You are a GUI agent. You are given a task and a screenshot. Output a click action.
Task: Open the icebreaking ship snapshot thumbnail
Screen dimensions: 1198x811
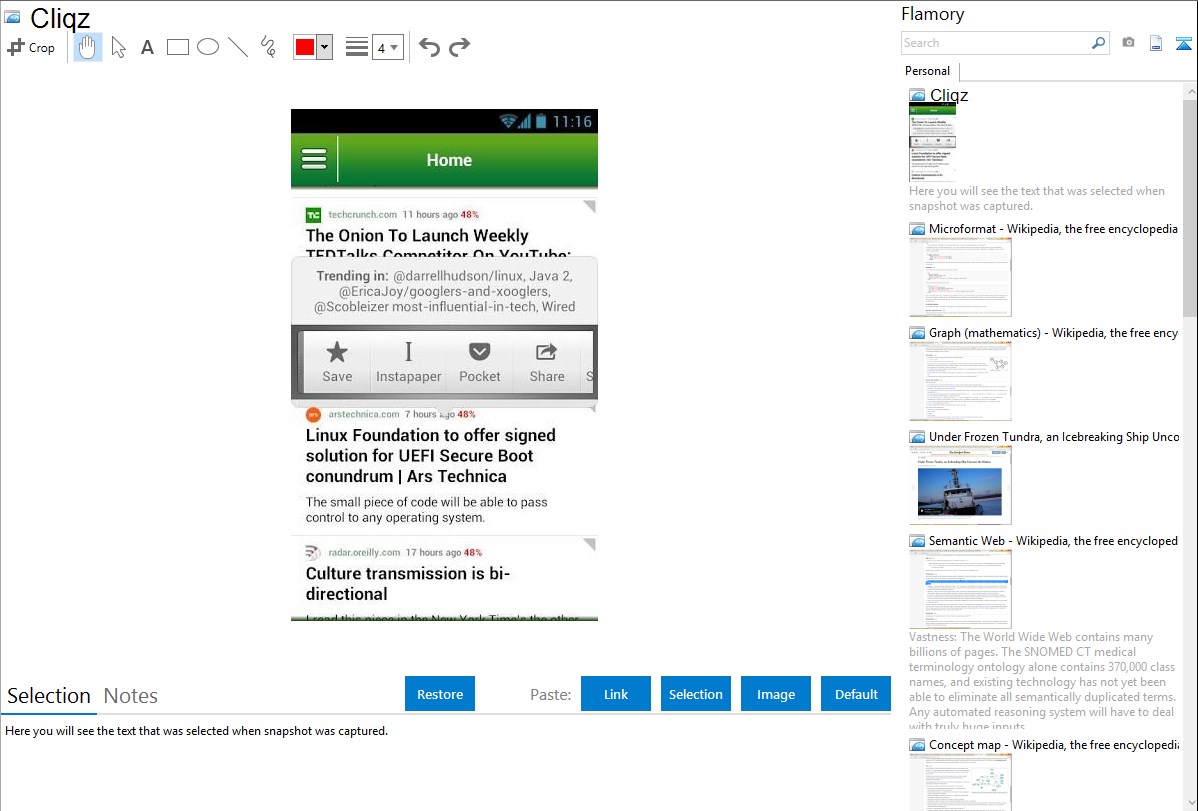tap(960, 485)
